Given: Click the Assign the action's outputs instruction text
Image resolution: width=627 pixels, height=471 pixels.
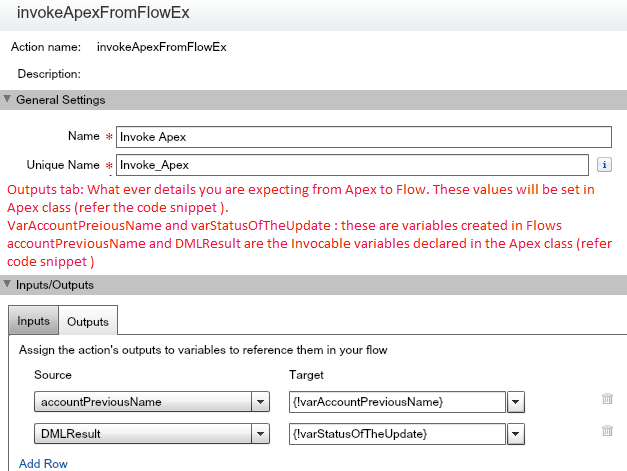Looking at the screenshot, I should [x=203, y=350].
